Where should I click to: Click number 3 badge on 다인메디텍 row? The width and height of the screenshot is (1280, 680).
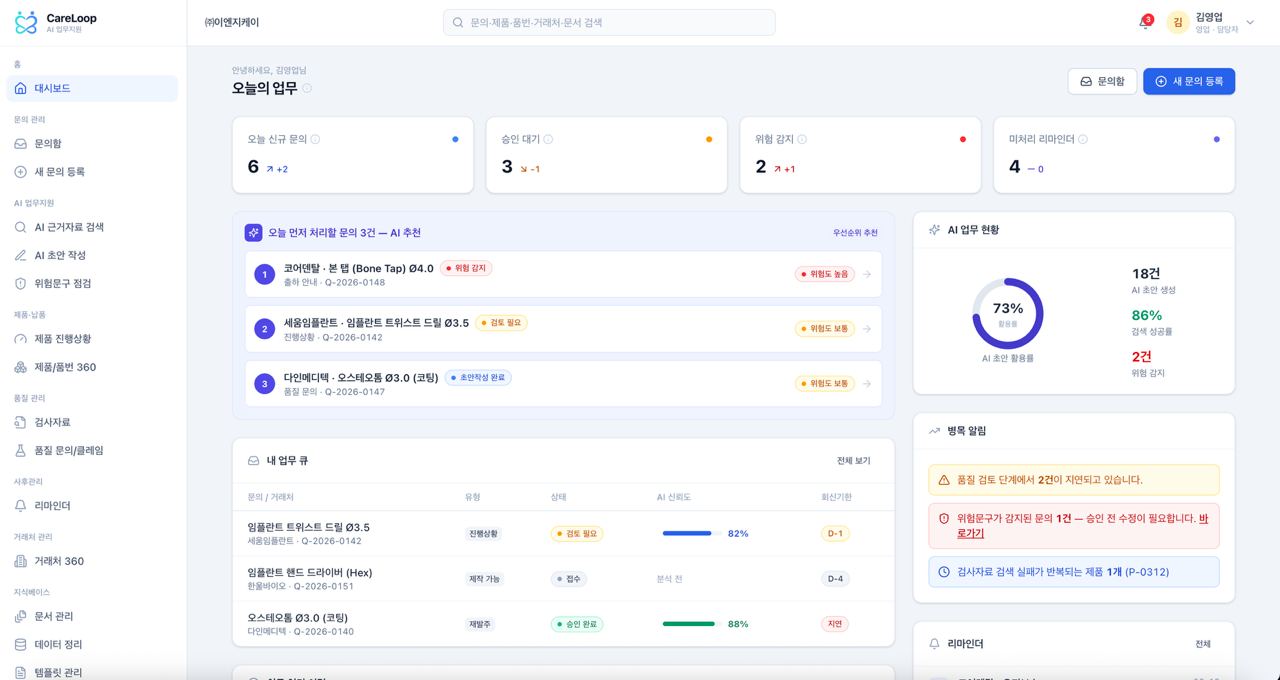(x=264, y=384)
